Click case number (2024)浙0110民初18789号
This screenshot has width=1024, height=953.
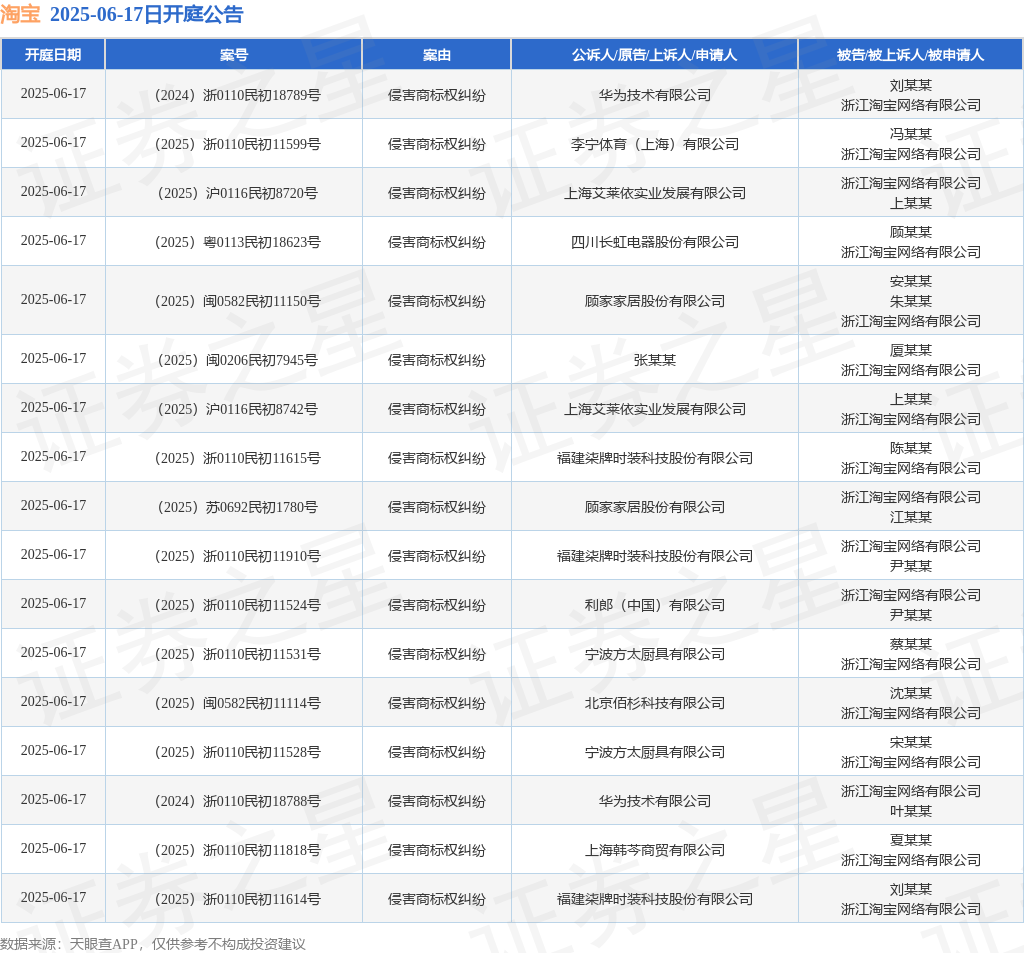[x=238, y=95]
